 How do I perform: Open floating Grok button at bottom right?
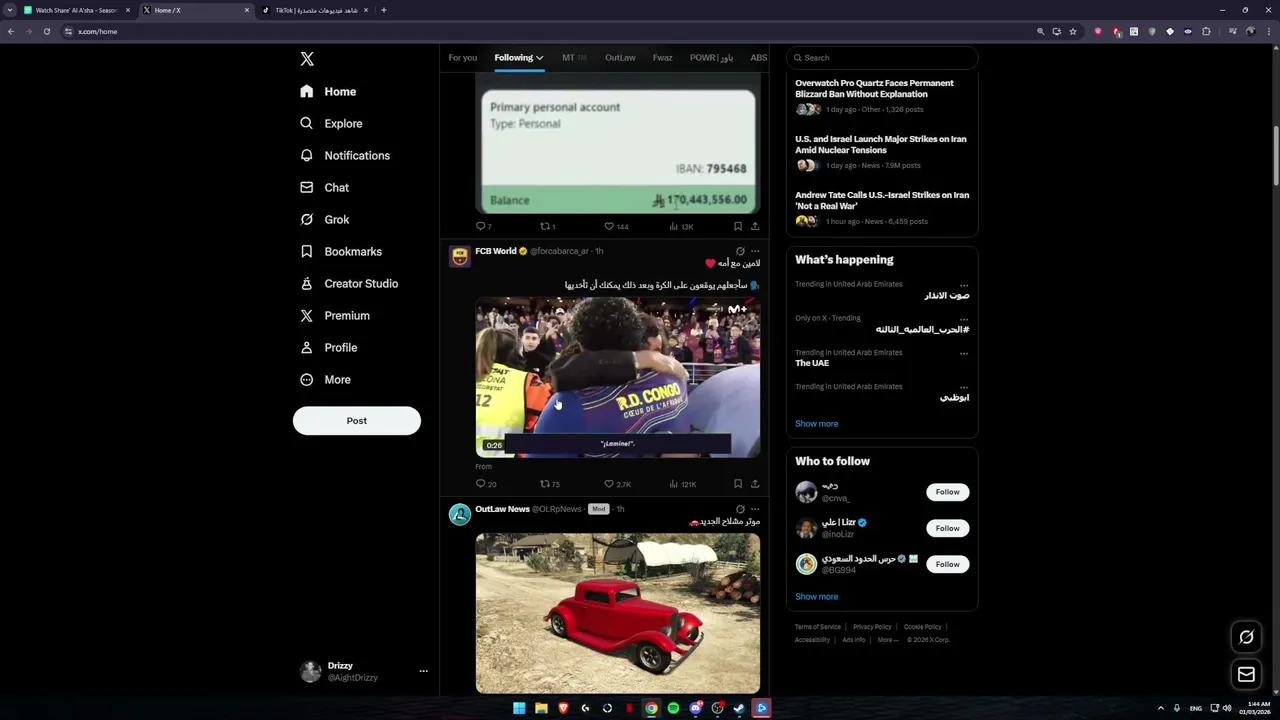[x=1246, y=637]
